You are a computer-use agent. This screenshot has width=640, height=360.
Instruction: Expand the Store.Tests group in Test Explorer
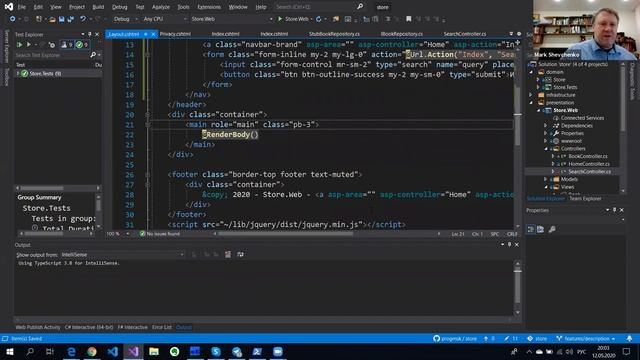coord(18,73)
